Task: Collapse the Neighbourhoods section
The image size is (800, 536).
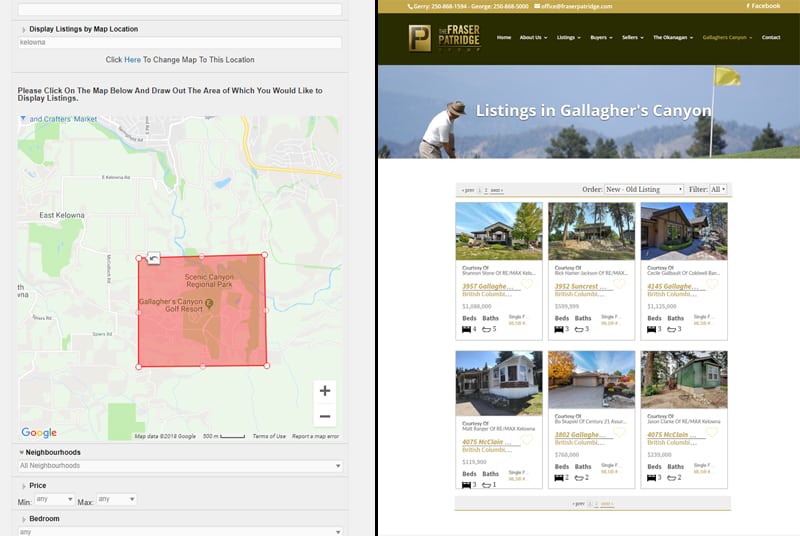Action: click(x=21, y=452)
